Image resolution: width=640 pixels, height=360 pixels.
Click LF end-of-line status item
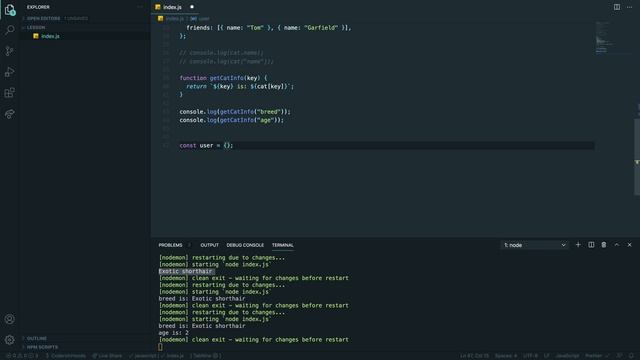pos(546,356)
